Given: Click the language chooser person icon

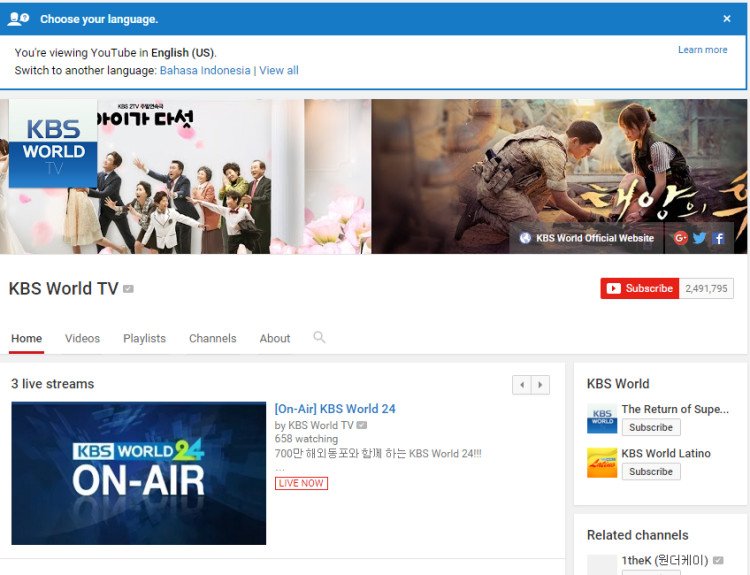Looking at the screenshot, I should tap(18, 19).
